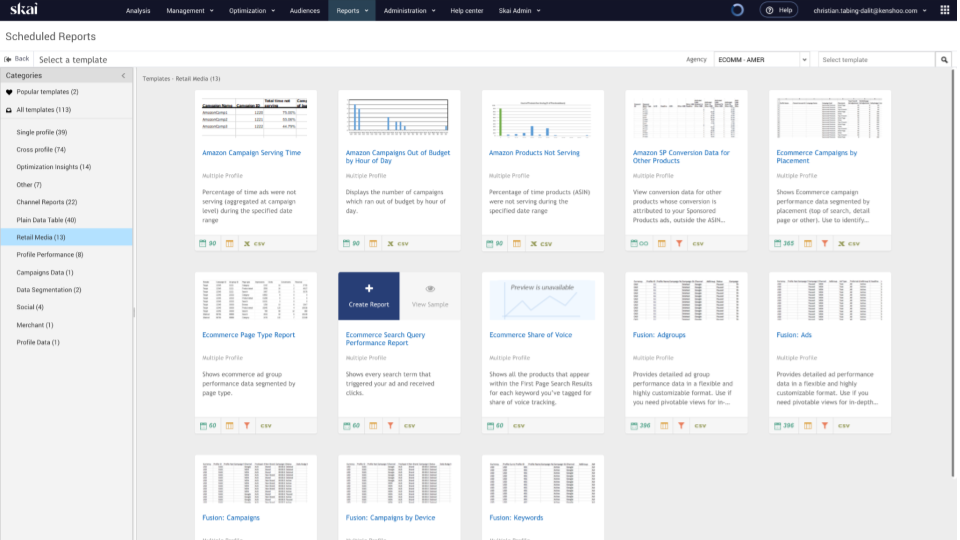This screenshot has height=540, width=960.
Task: Click columns icon on Amazon Campaigns Out of Budget card
Action: point(373,243)
